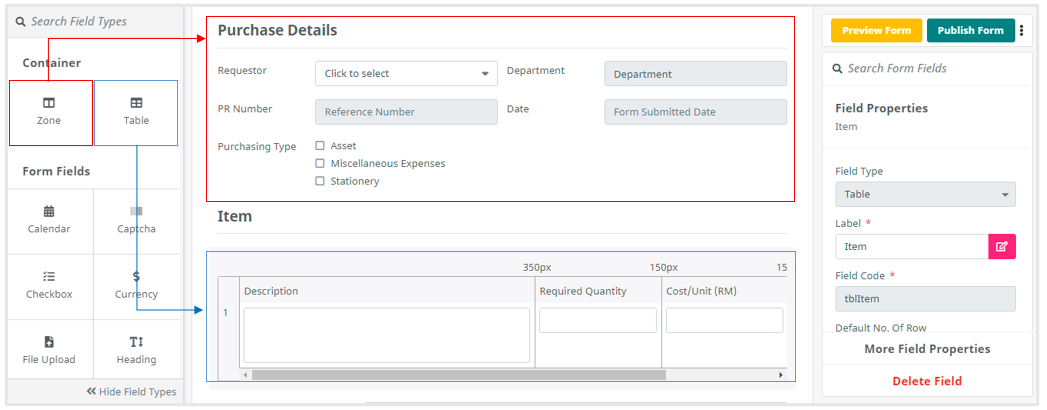The width and height of the screenshot is (1047, 410).
Task: Click the Purchasing Type label
Action: click(x=257, y=147)
